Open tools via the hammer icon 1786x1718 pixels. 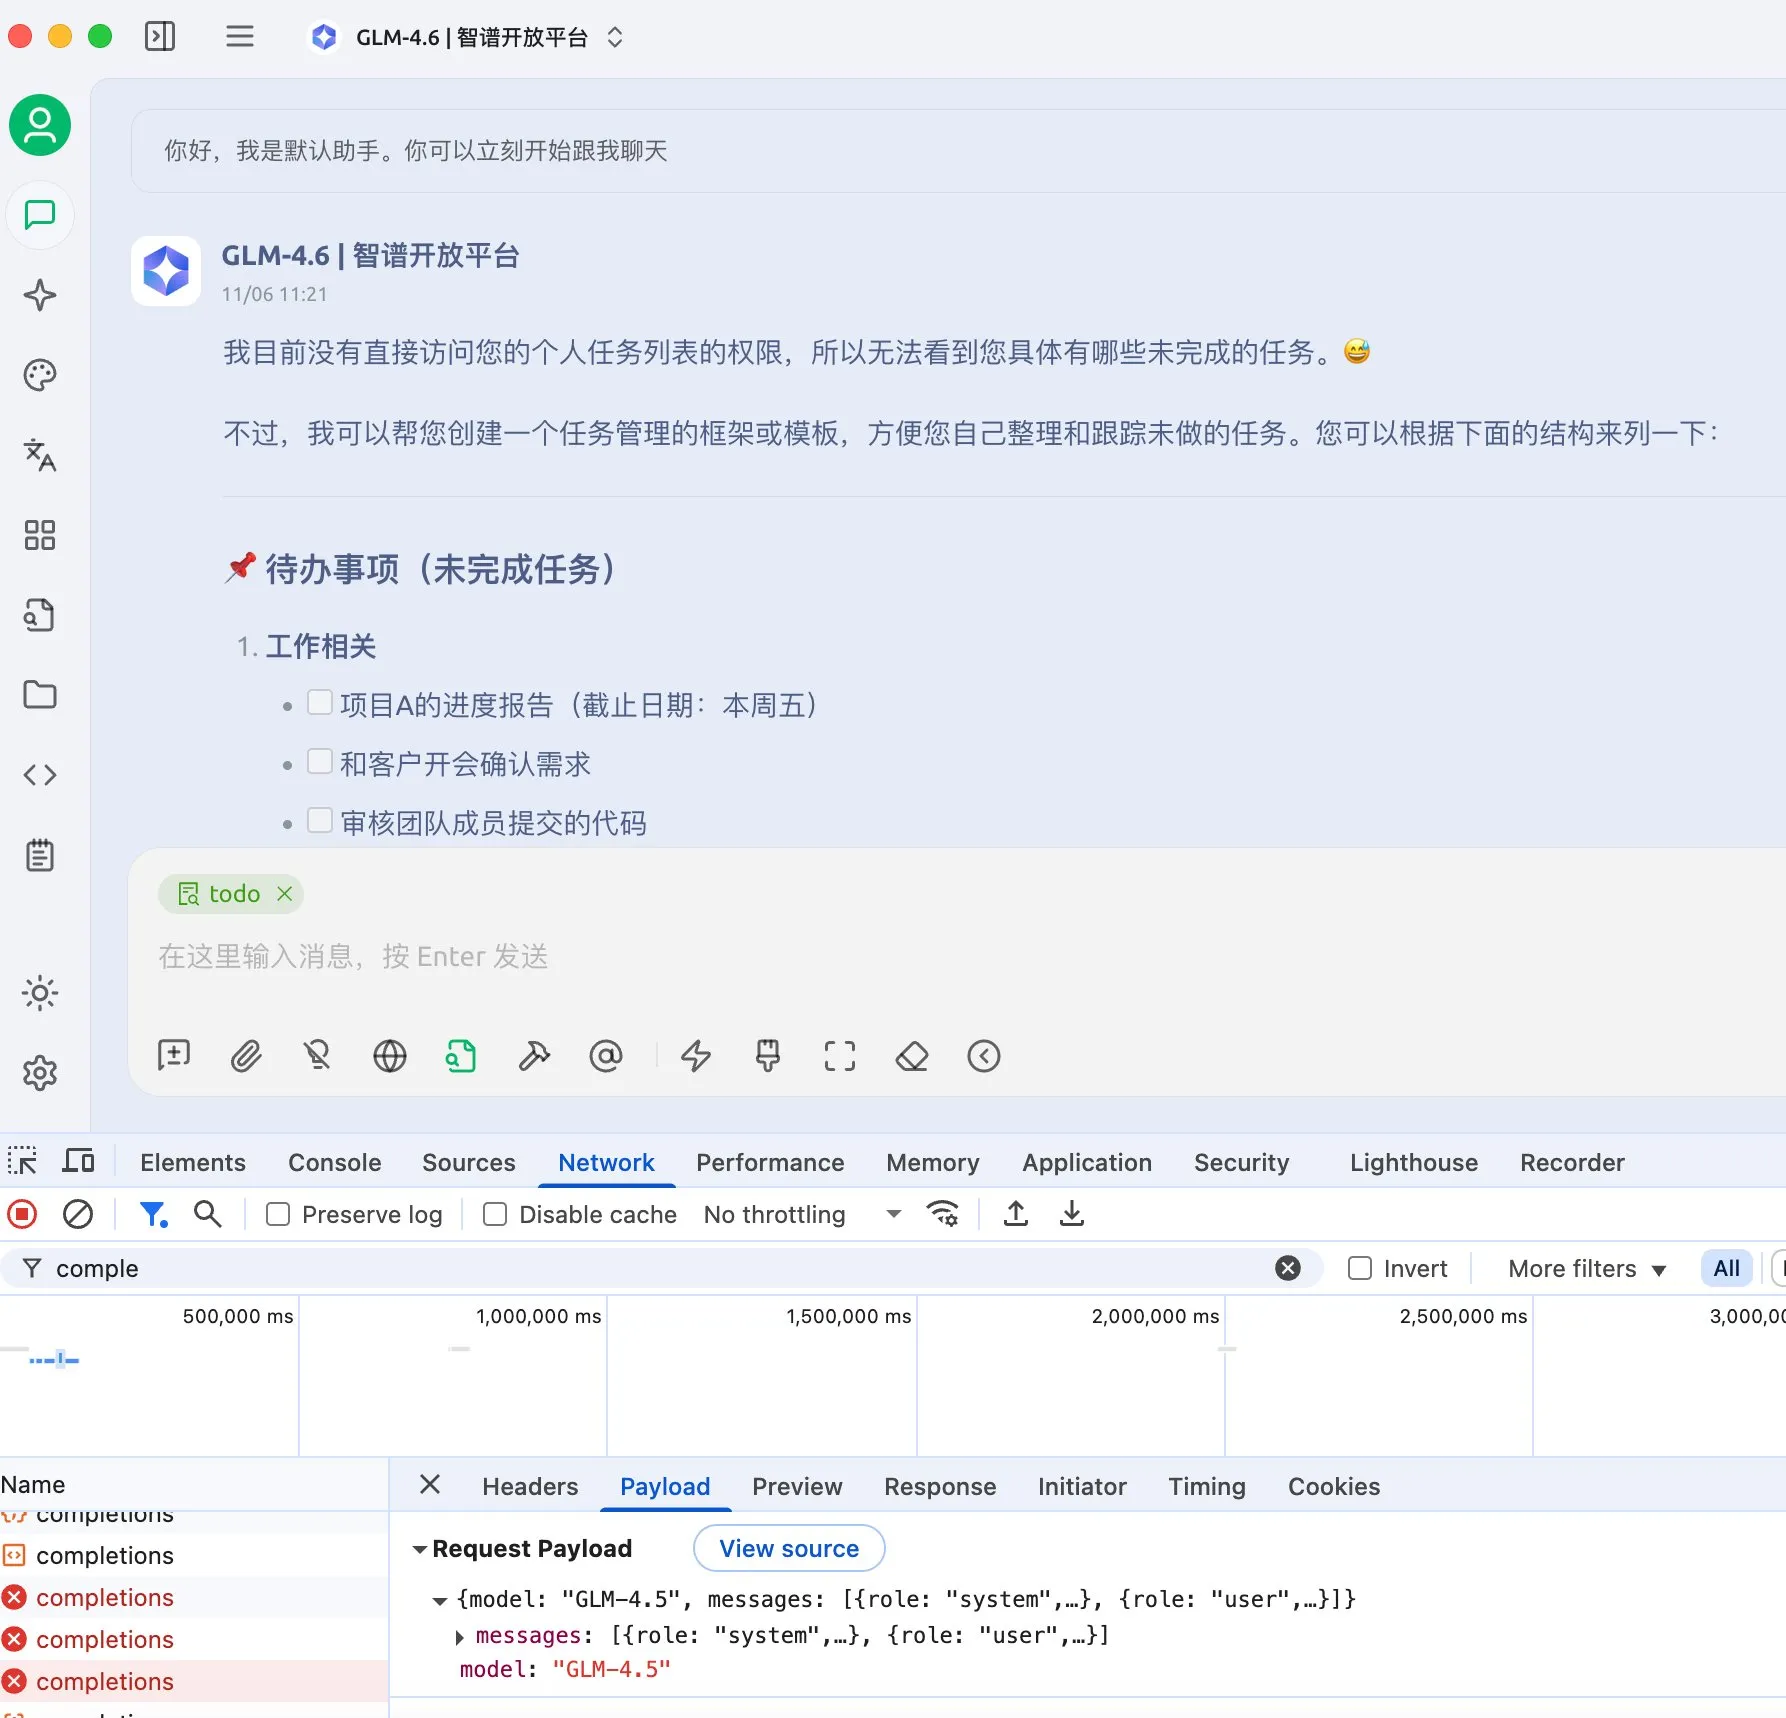[533, 1056]
